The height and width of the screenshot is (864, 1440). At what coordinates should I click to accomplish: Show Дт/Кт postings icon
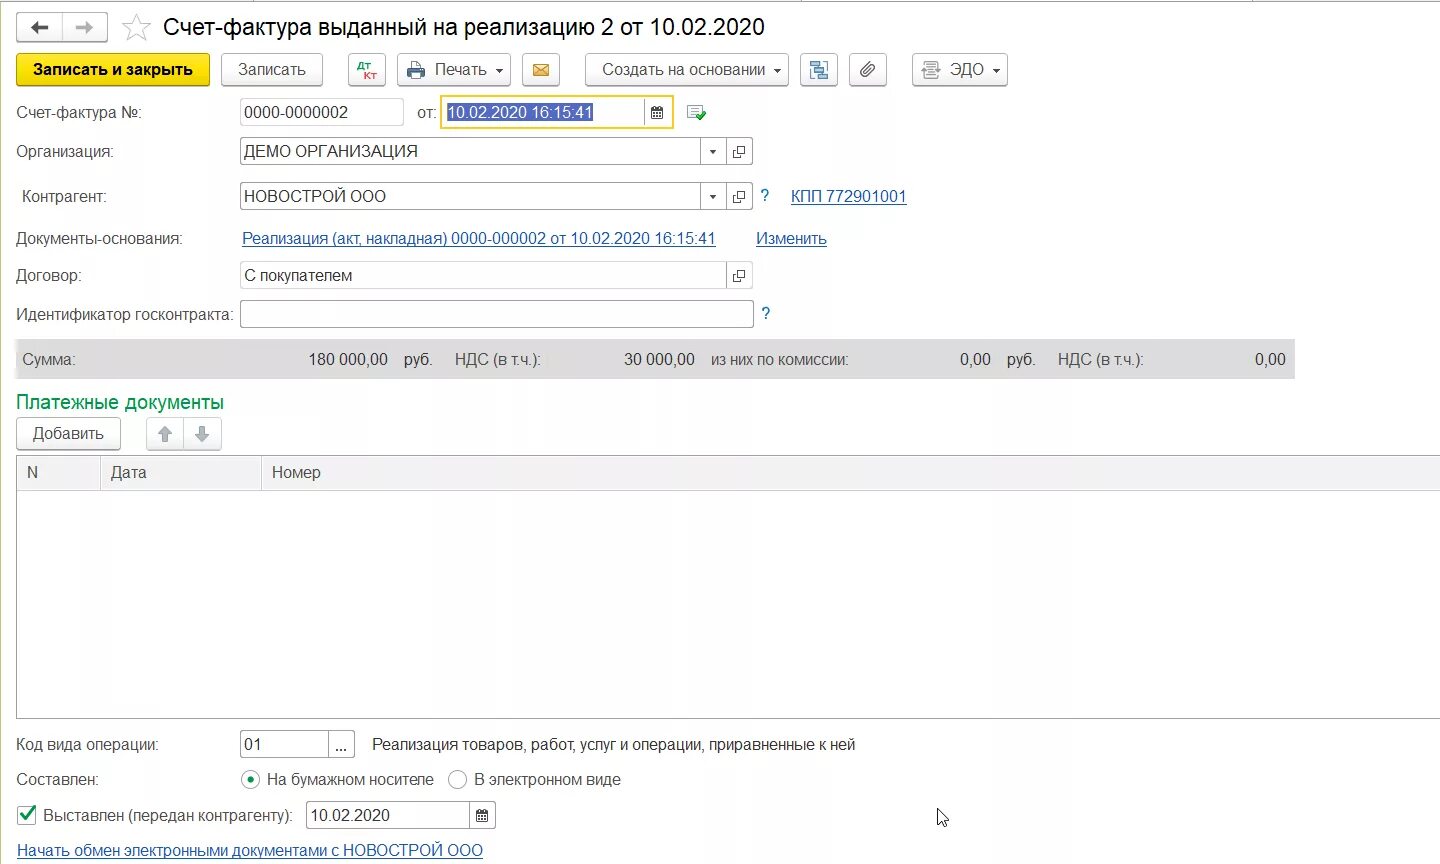click(367, 70)
